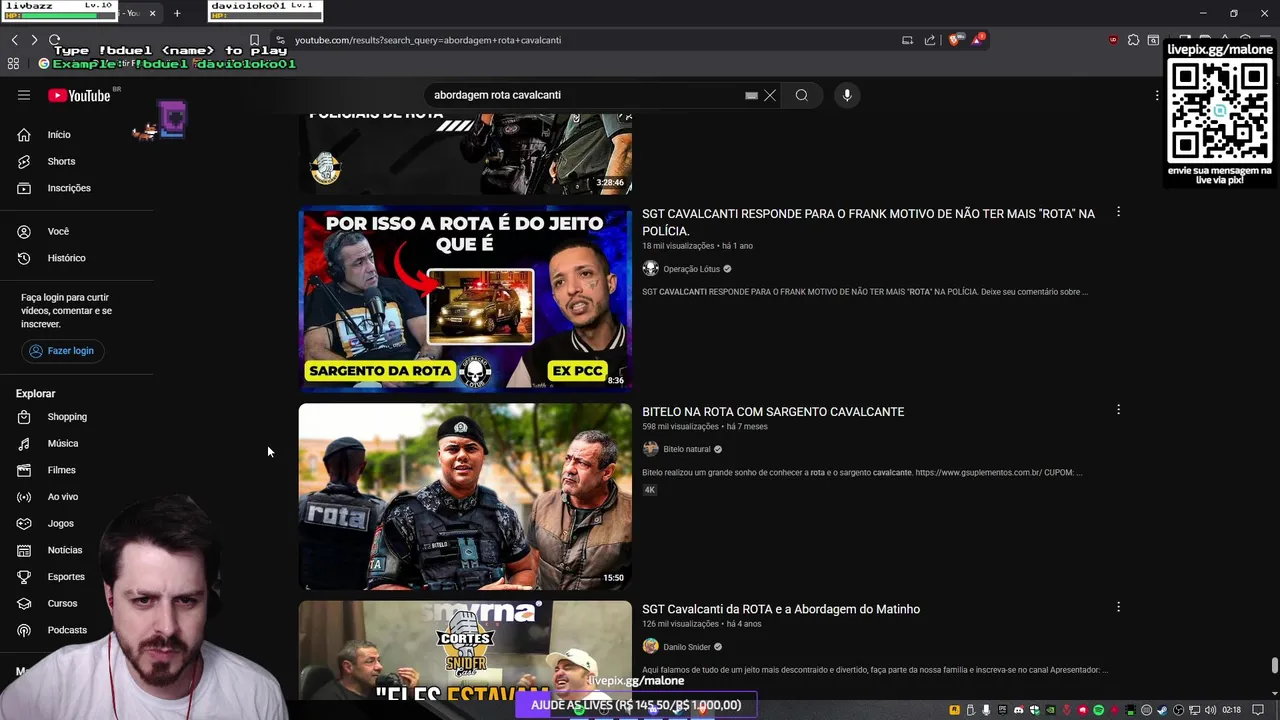Viewport: 1280px width, 720px height.
Task: Open Discord from the system tray
Action: pyautogui.click(x=1018, y=710)
